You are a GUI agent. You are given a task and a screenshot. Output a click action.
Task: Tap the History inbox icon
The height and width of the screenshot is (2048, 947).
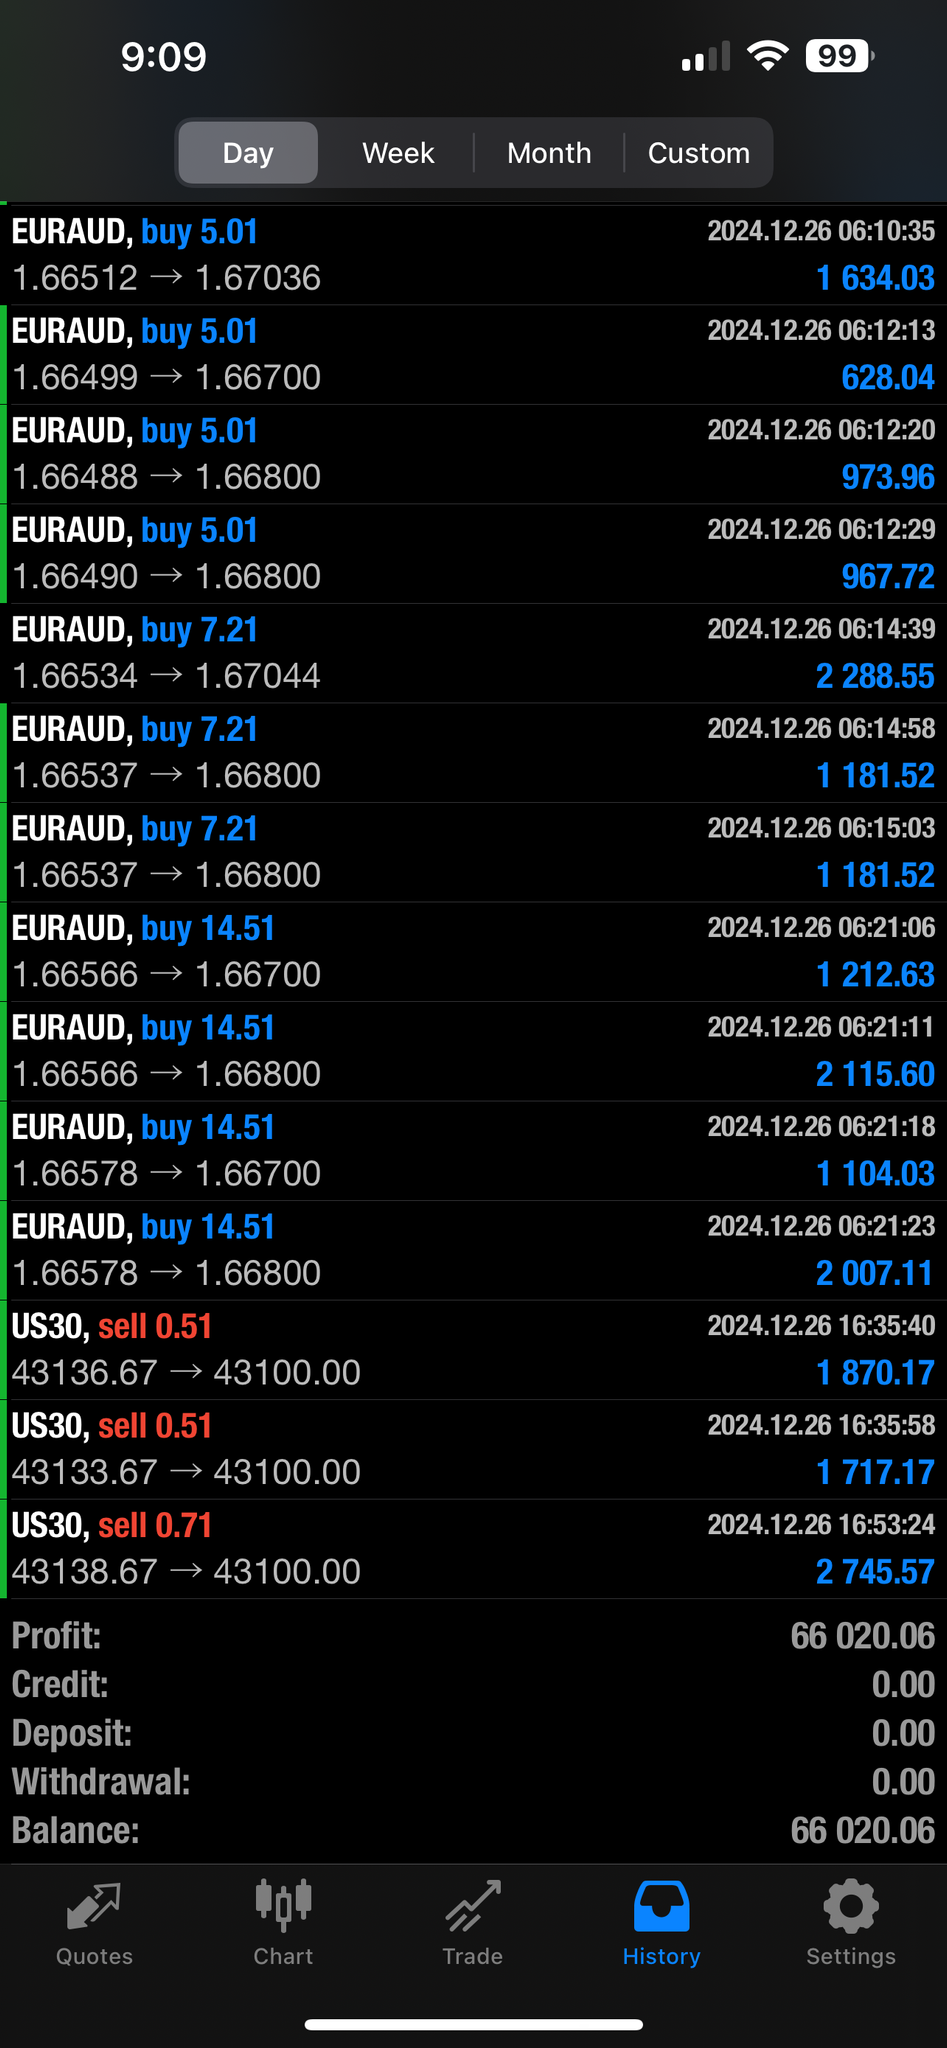pos(661,1906)
